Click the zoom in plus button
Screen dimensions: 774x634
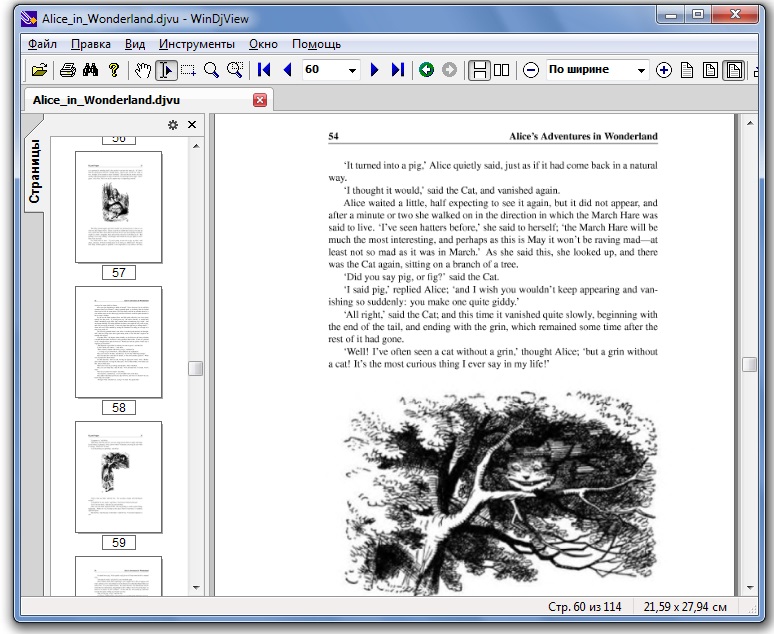(x=664, y=70)
